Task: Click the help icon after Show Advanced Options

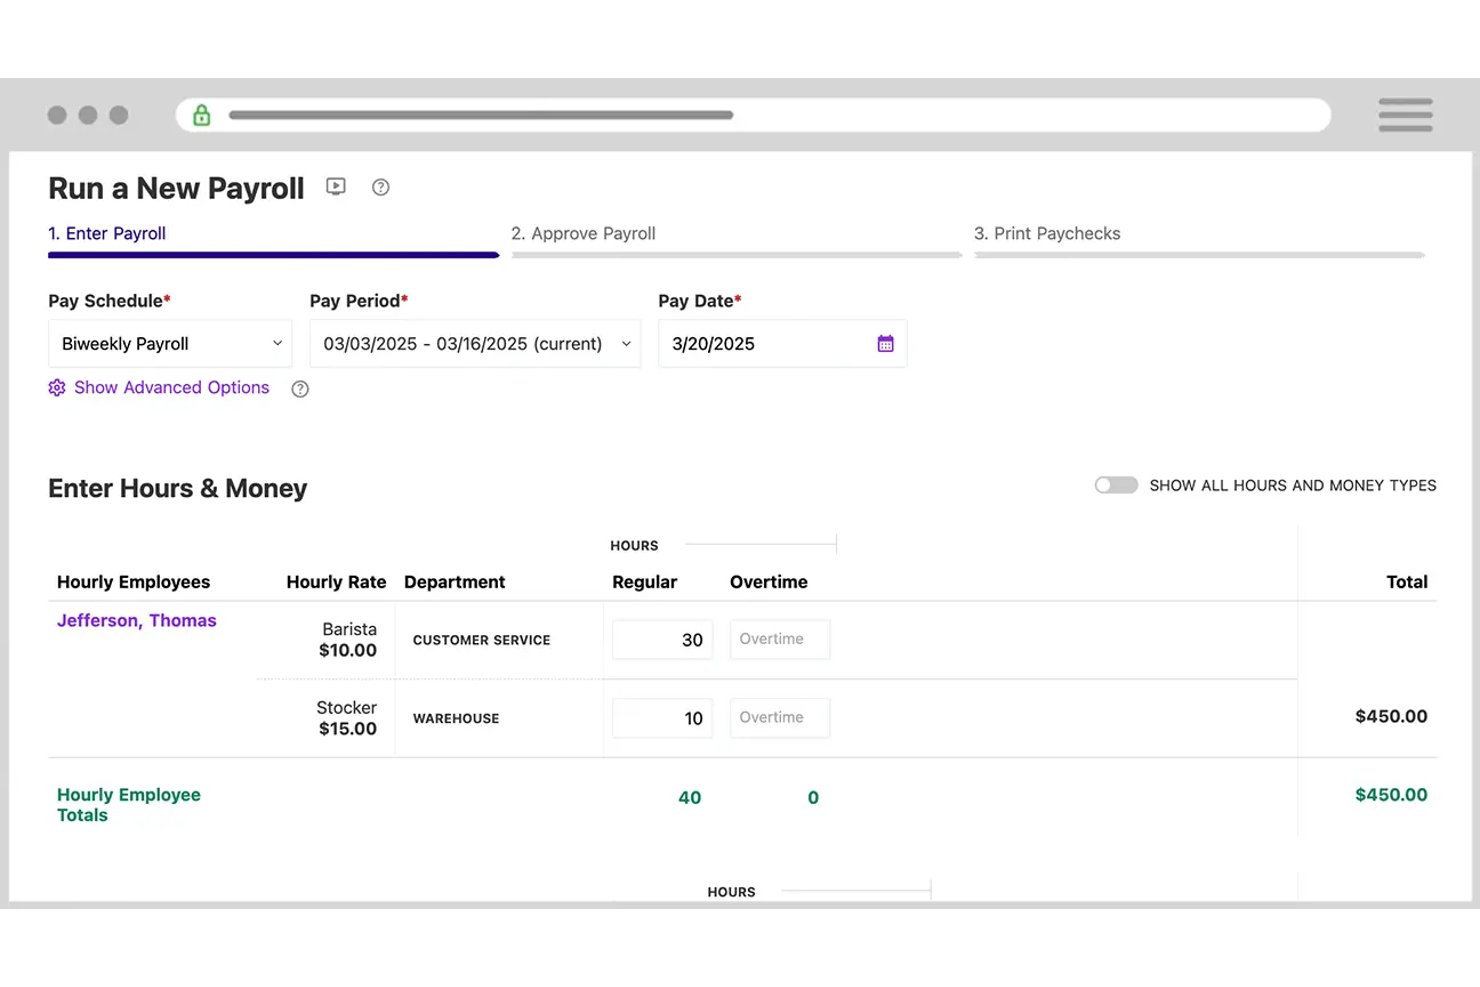Action: [x=300, y=389]
